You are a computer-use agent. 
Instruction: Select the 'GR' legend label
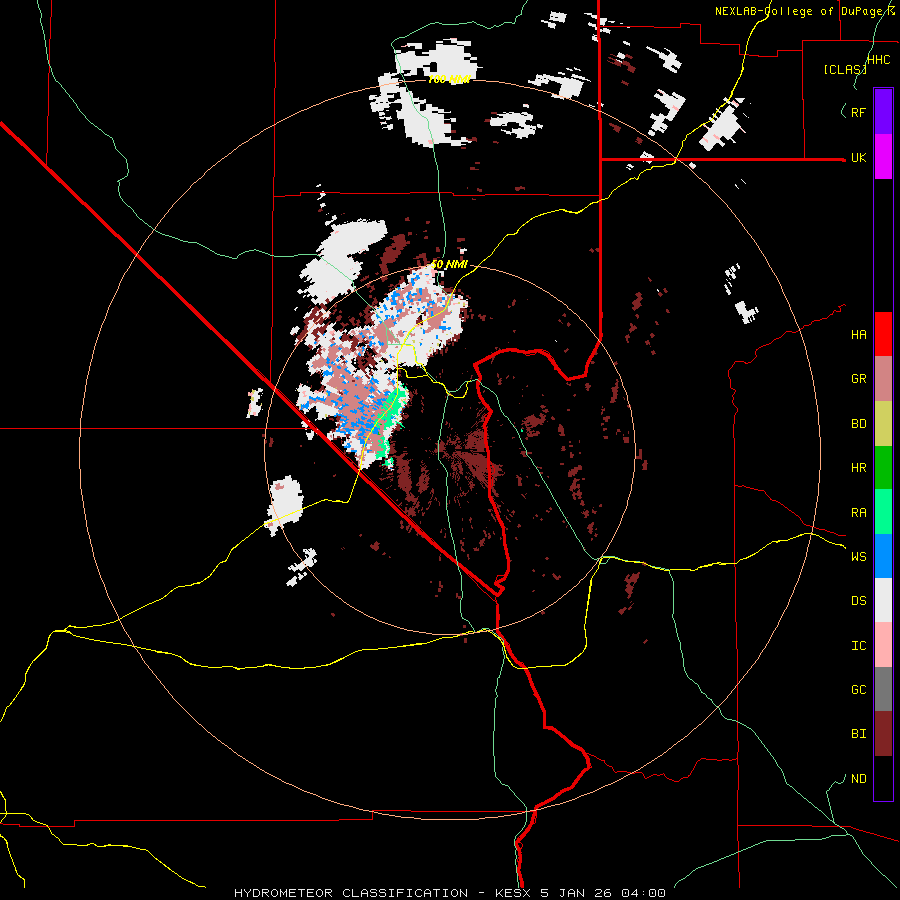tap(858, 379)
